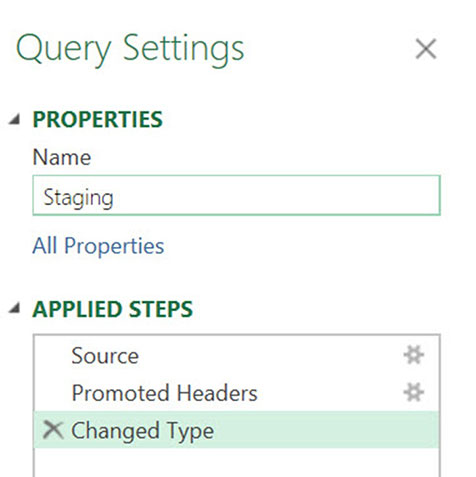This screenshot has width=476, height=477.
Task: Click the Name field containing Staging
Action: click(236, 195)
